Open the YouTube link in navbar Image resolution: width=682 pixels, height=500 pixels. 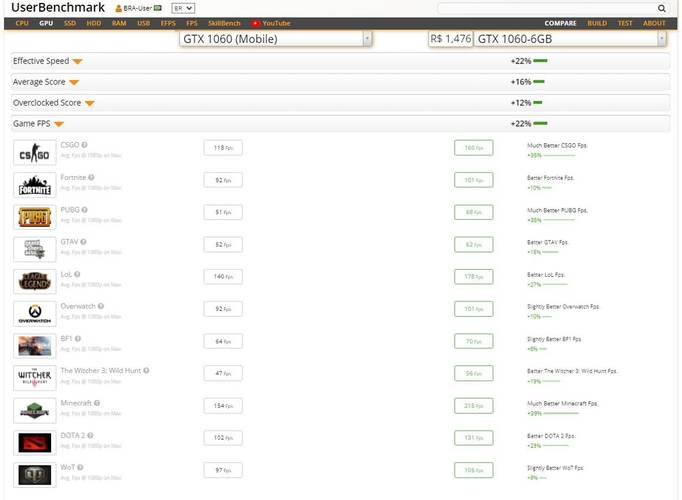coord(271,23)
